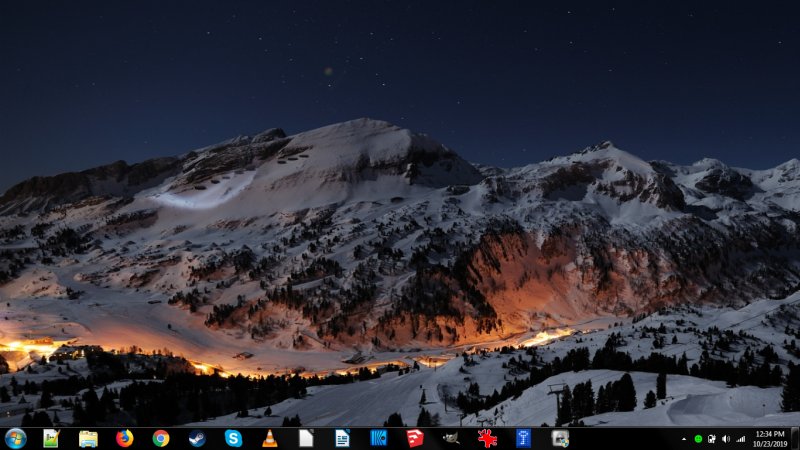Open Skype from the taskbar
Viewport: 800px width, 450px height.
click(x=233, y=438)
